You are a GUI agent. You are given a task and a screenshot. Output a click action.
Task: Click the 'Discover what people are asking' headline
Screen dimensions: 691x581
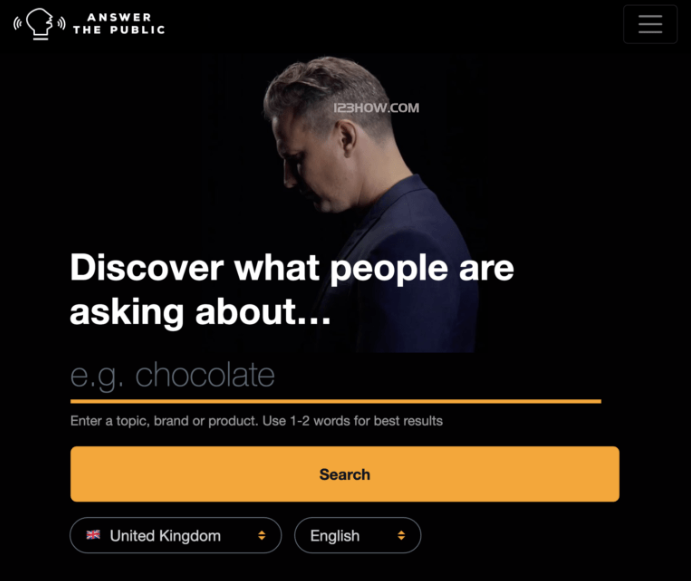pos(292,289)
